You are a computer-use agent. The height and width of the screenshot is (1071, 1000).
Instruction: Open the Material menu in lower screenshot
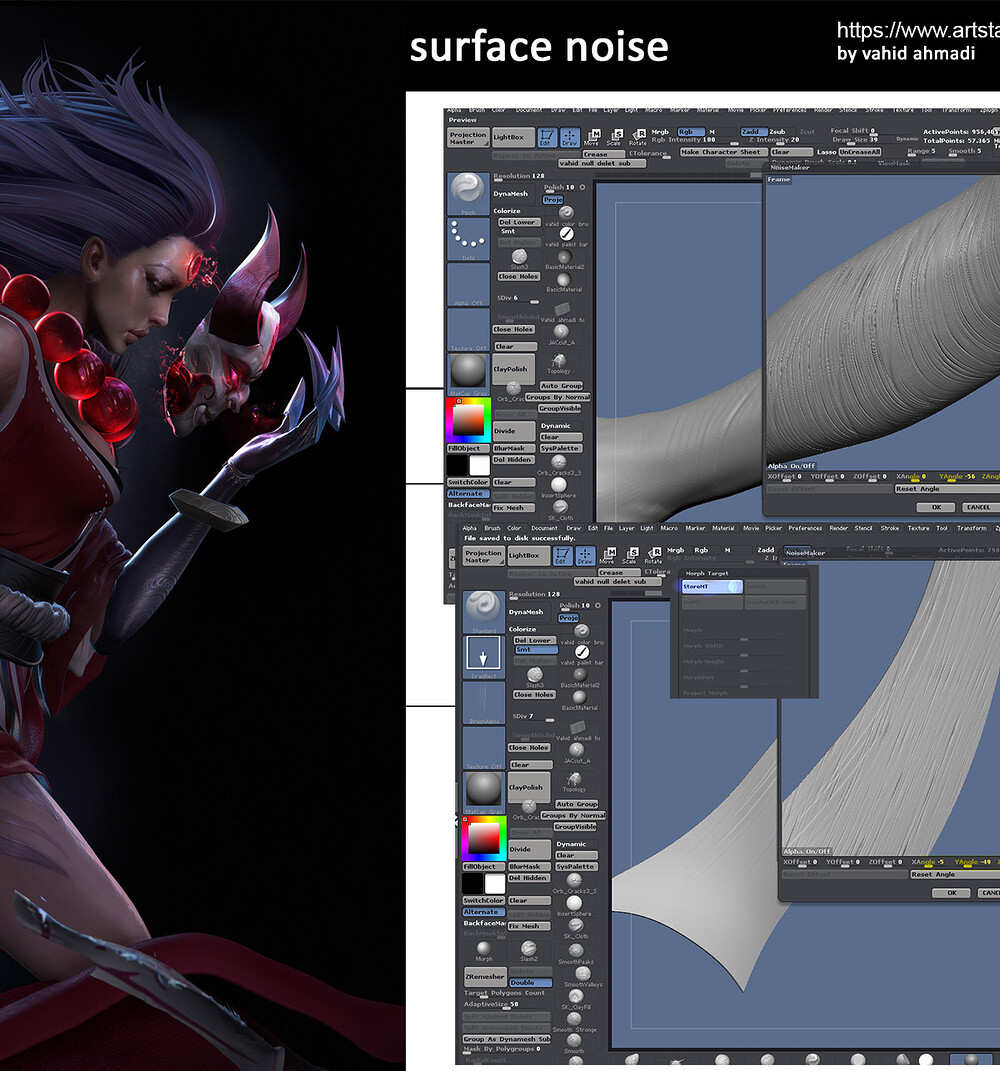point(723,528)
